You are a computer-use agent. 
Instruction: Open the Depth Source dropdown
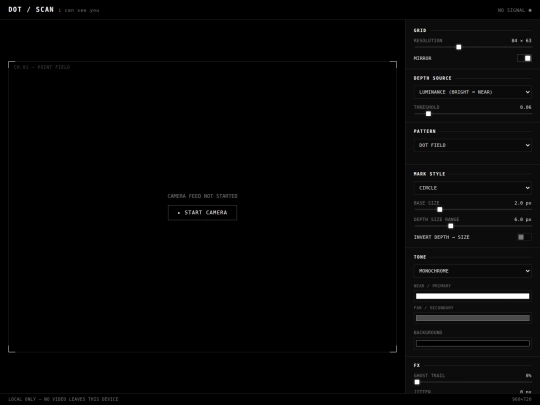[472, 92]
